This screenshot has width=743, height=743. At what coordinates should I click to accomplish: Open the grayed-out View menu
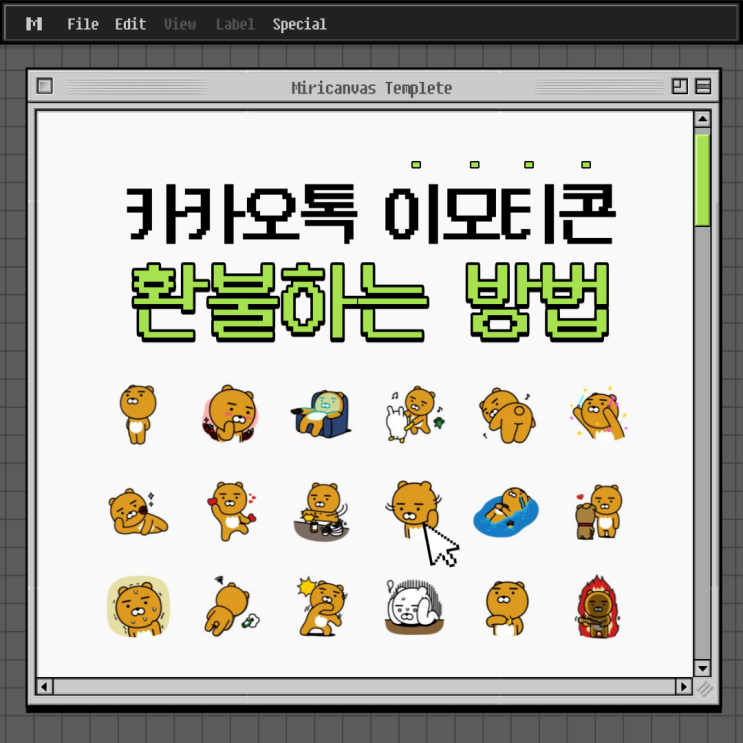(180, 24)
